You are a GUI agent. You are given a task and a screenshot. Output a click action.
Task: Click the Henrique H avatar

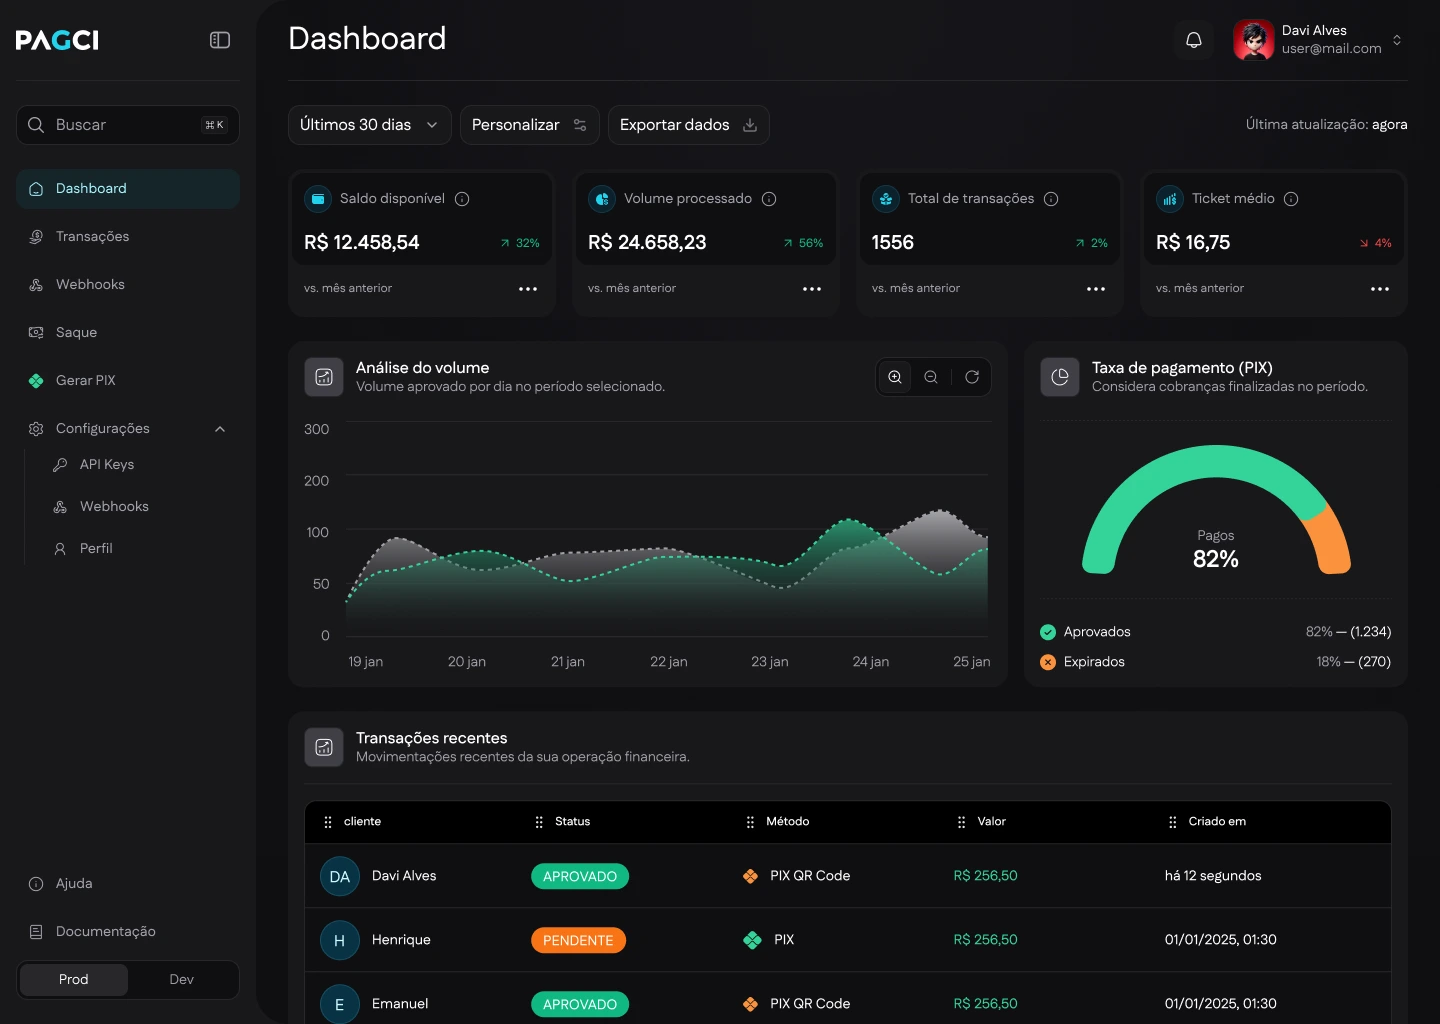(x=340, y=941)
